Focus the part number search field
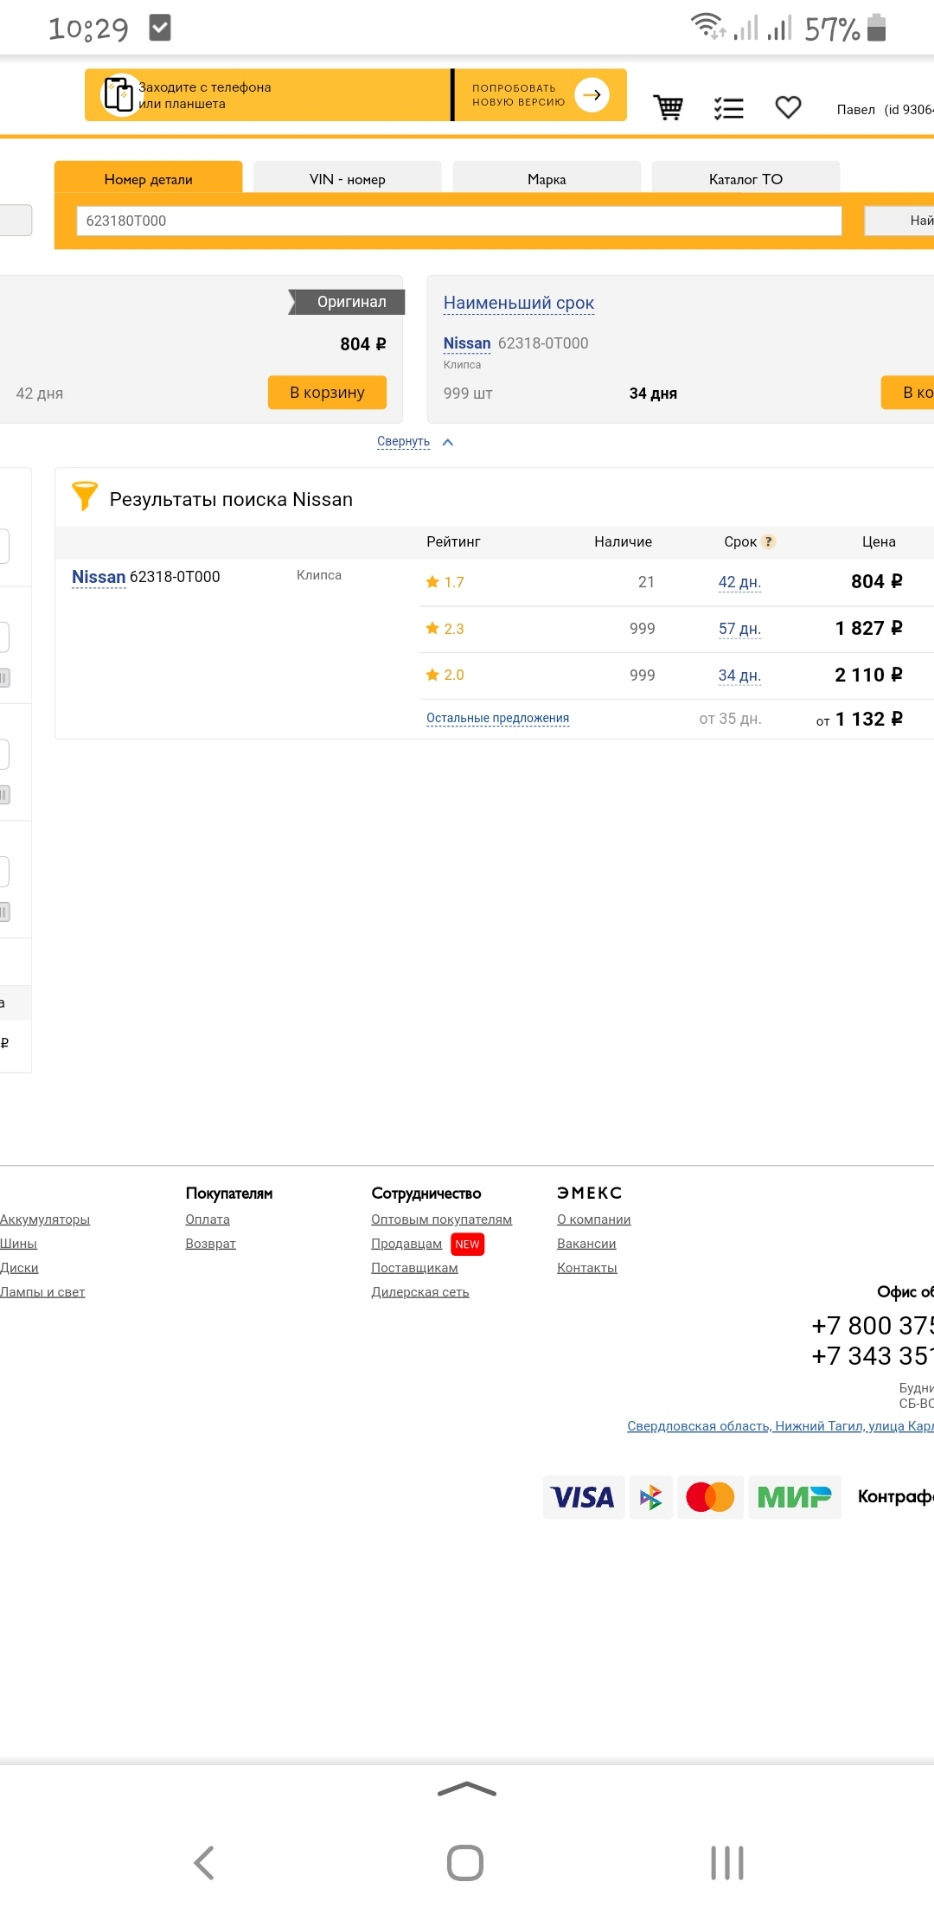 pos(459,221)
